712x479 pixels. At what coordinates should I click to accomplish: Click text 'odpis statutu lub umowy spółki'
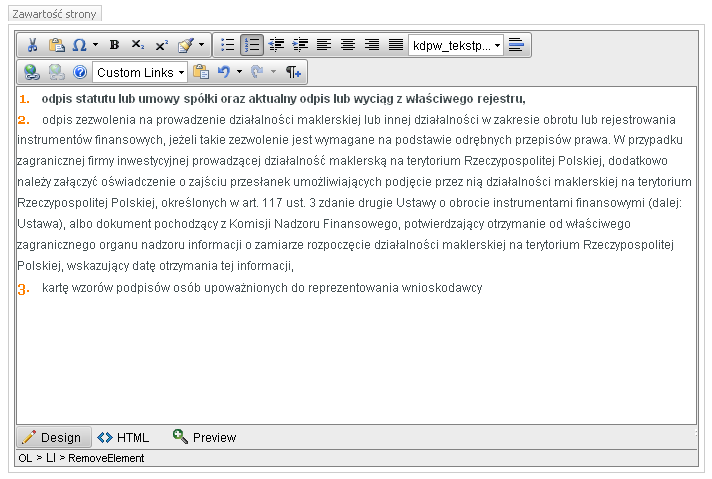[129, 99]
